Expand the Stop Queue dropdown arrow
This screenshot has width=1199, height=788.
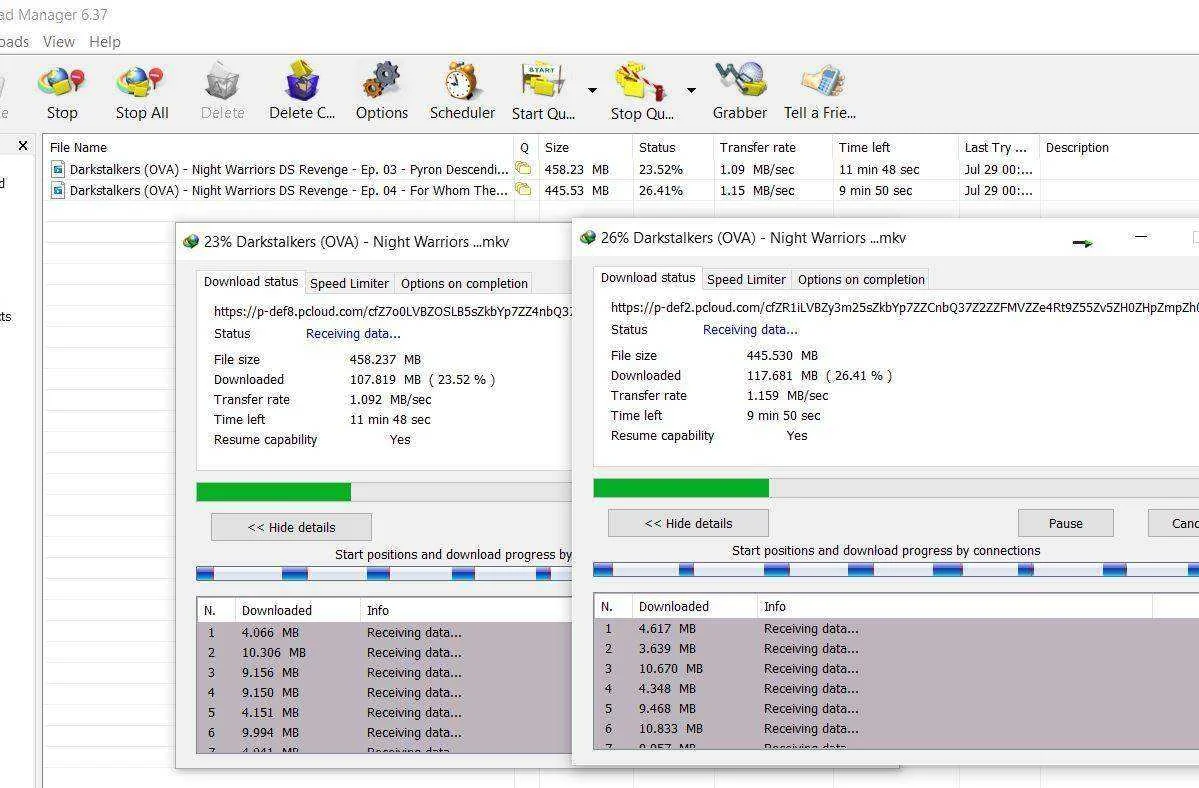tap(691, 90)
